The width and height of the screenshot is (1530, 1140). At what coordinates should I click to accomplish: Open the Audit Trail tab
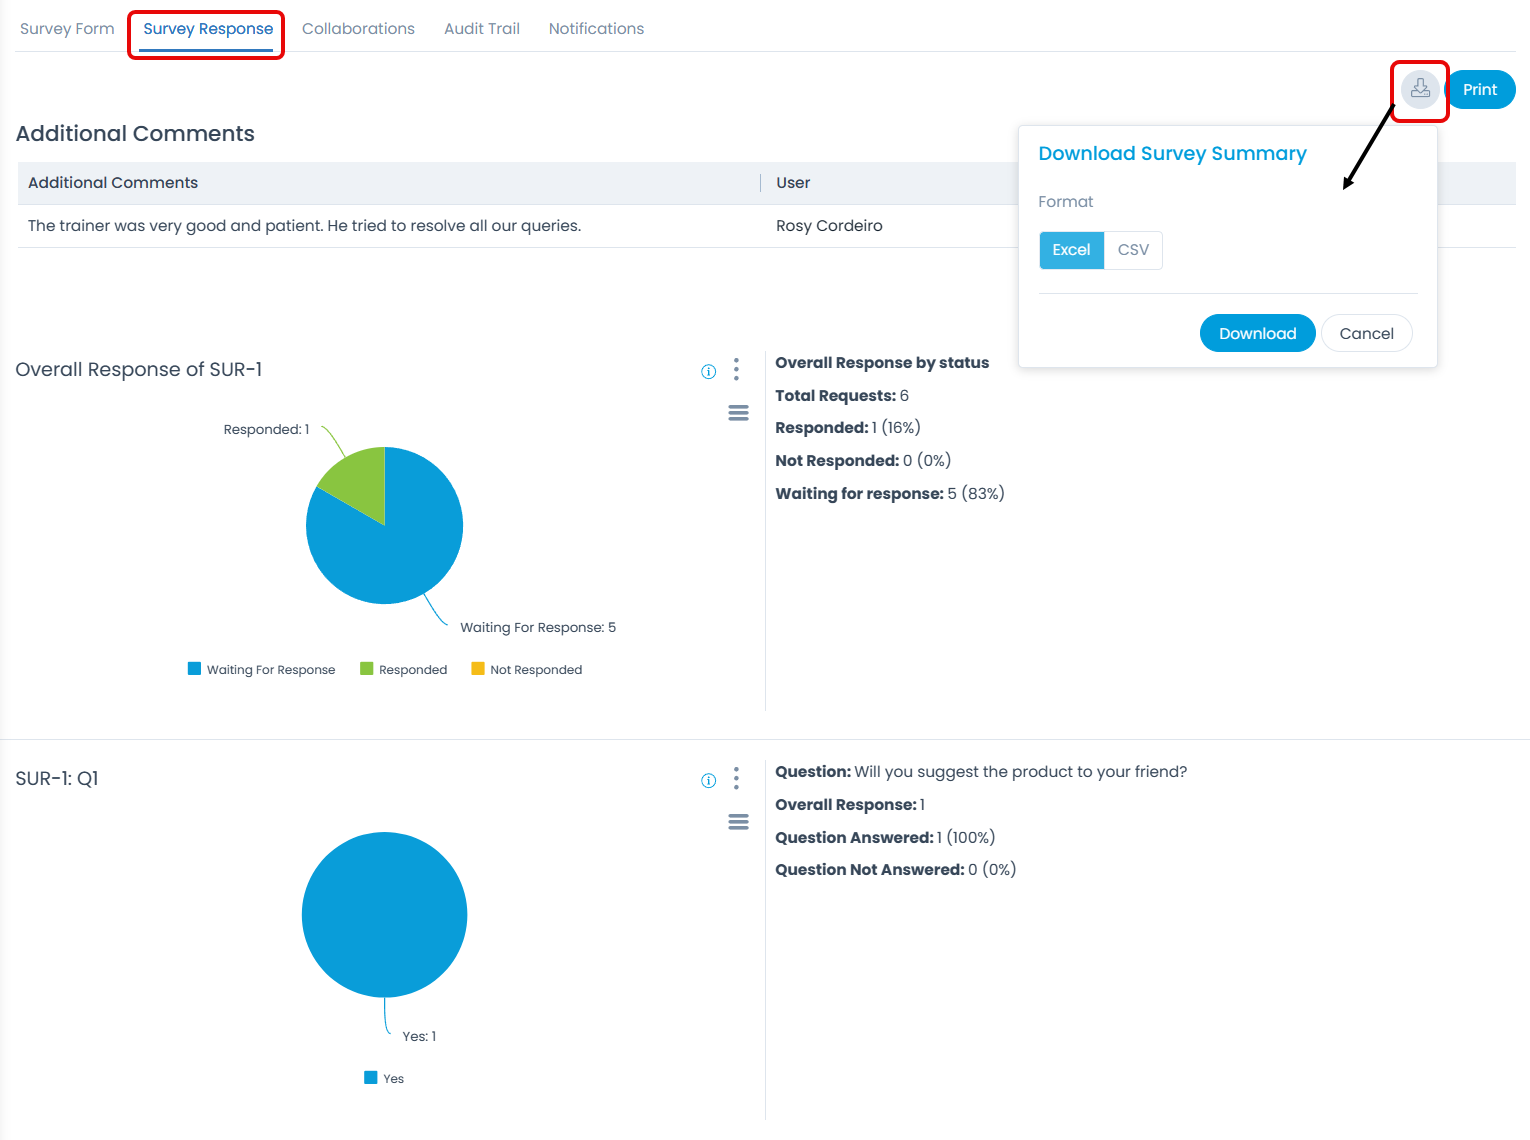[482, 29]
